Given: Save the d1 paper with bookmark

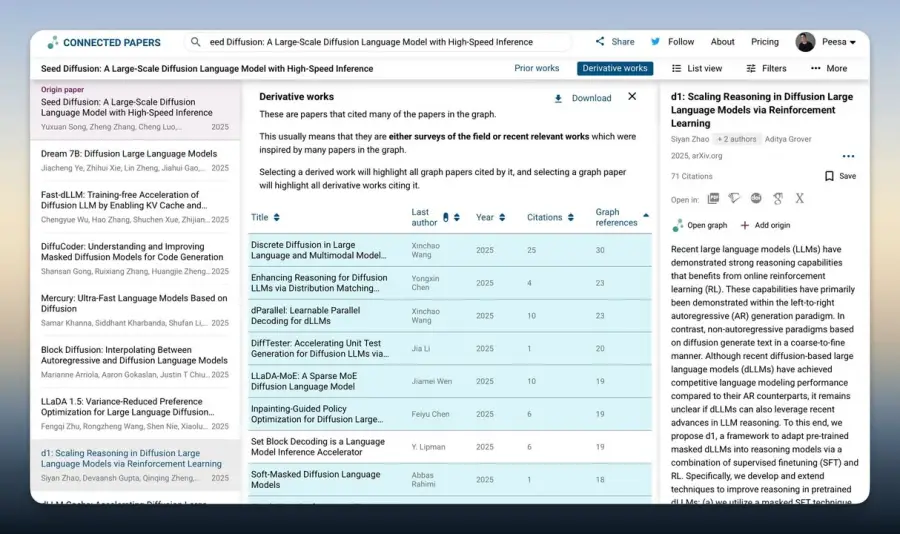Looking at the screenshot, I should click(x=840, y=176).
